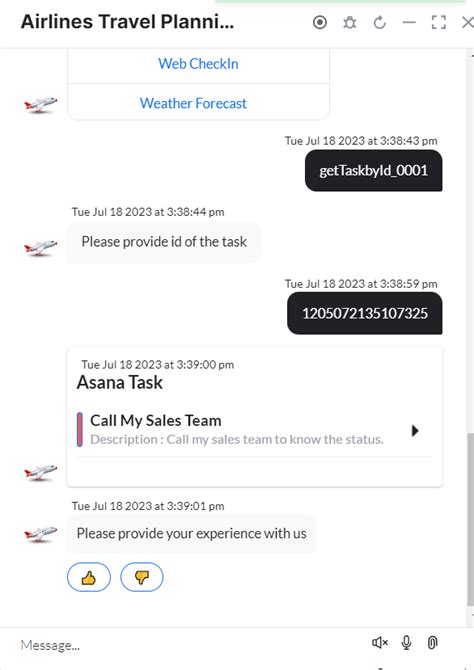Expand the Call My Sales Team arrow
This screenshot has height=670, width=474.
click(415, 430)
